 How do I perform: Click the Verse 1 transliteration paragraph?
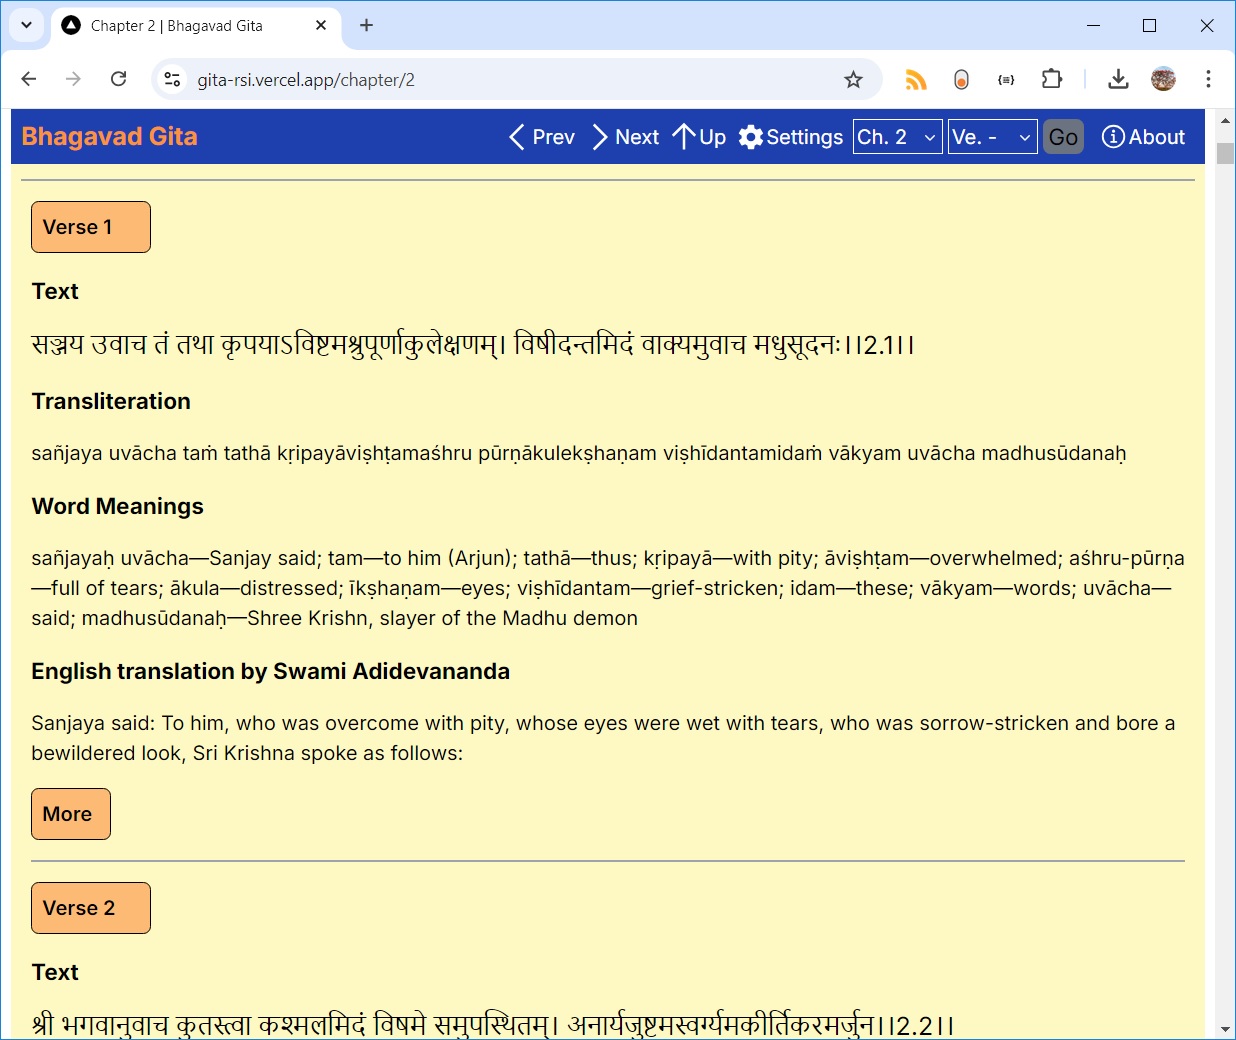click(579, 453)
